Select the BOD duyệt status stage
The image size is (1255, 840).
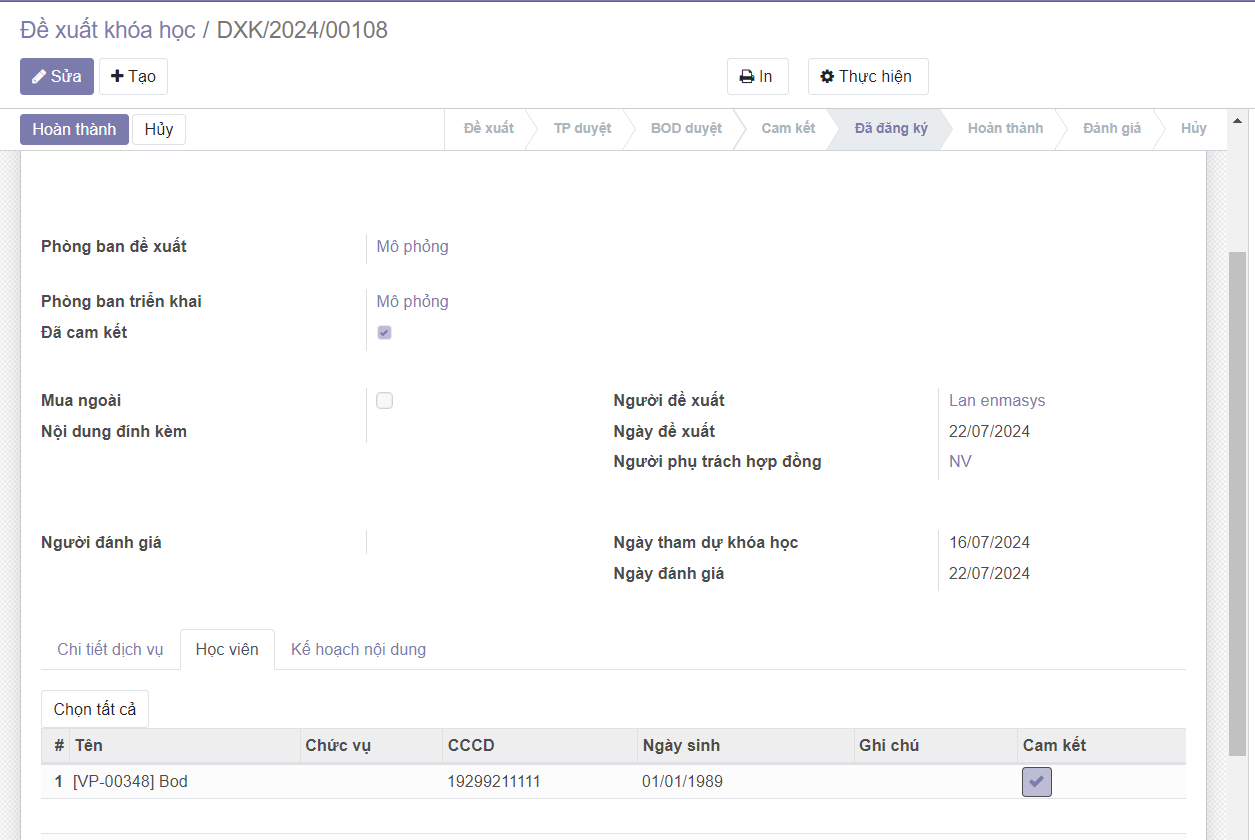pos(686,129)
